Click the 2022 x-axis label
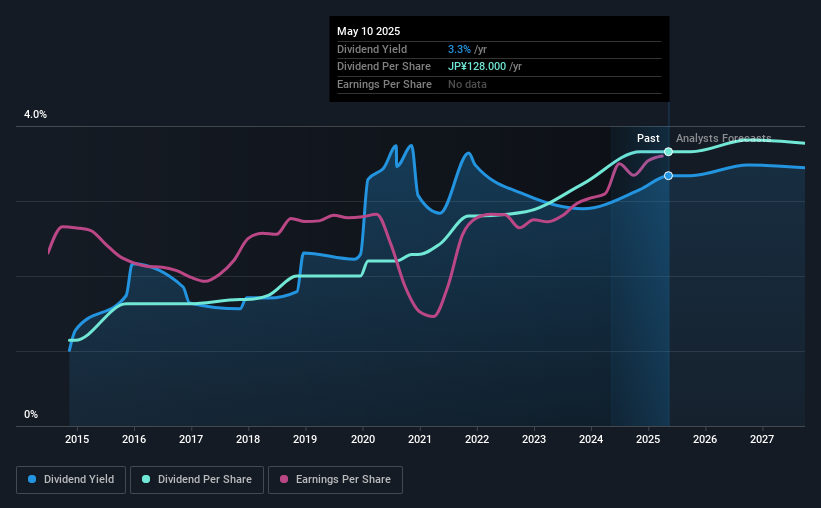 477,439
